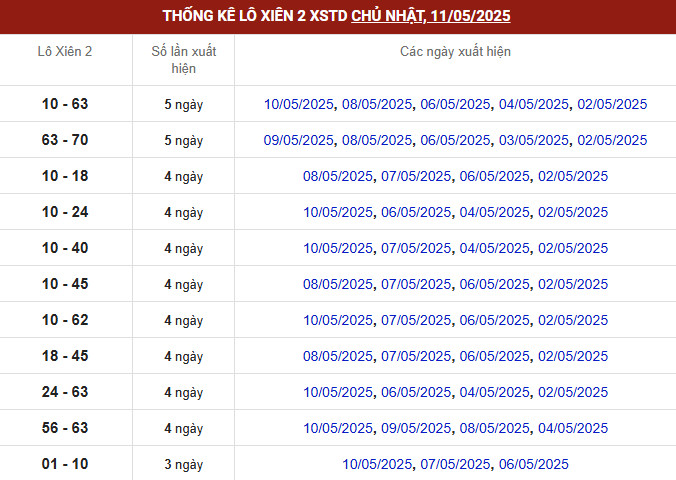
Task: Select the 63 - 70 pair cell
Action: coord(65,140)
